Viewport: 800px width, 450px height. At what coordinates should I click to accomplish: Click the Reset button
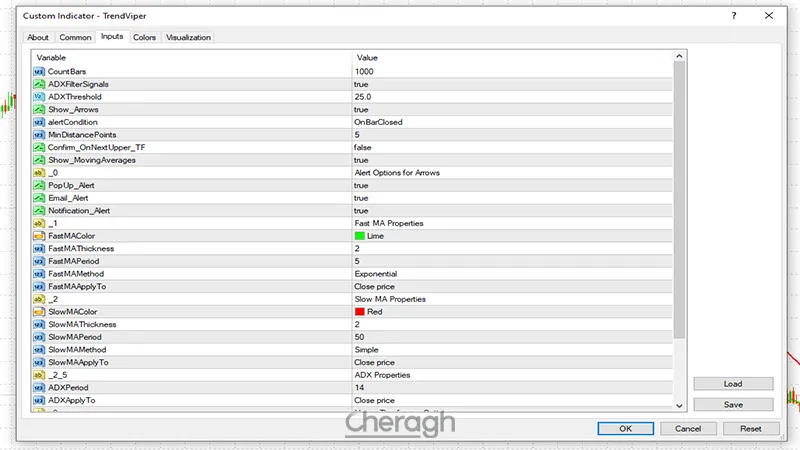pyautogui.click(x=751, y=428)
